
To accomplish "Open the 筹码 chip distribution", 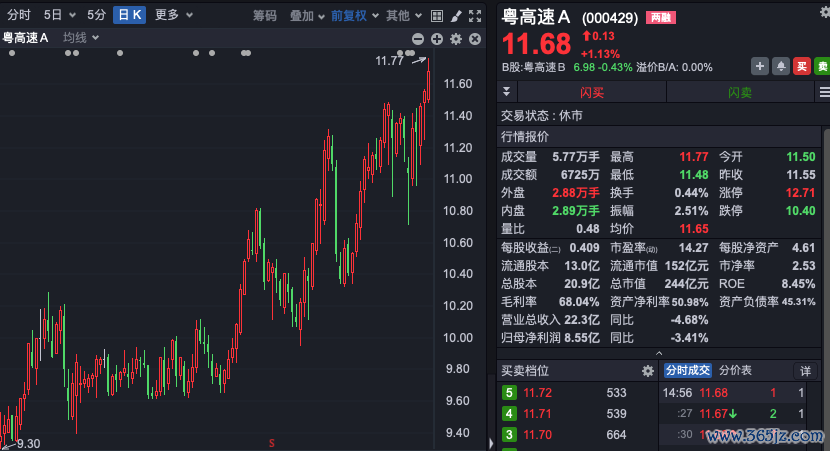I will tap(264, 16).
